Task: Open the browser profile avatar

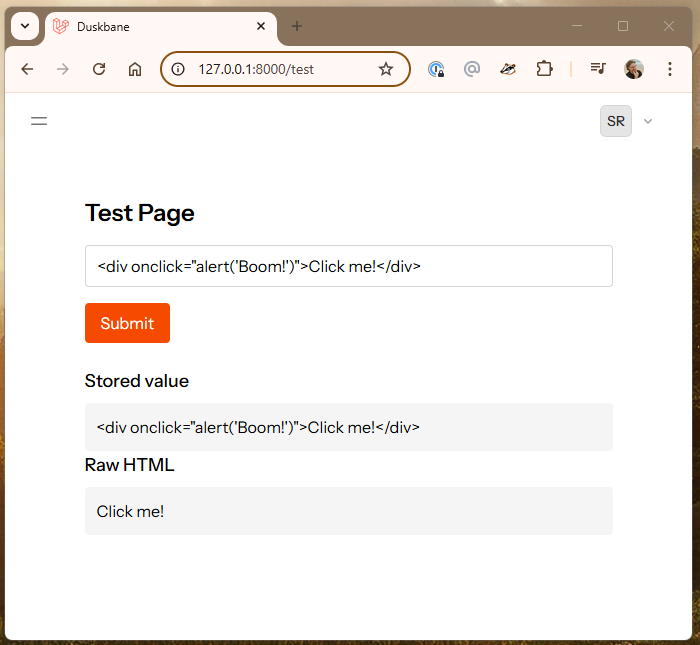Action: click(x=633, y=69)
